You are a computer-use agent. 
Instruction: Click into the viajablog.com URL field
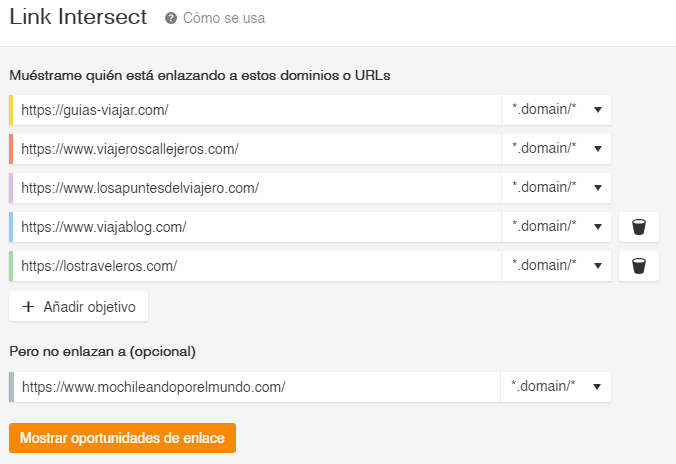click(x=257, y=227)
